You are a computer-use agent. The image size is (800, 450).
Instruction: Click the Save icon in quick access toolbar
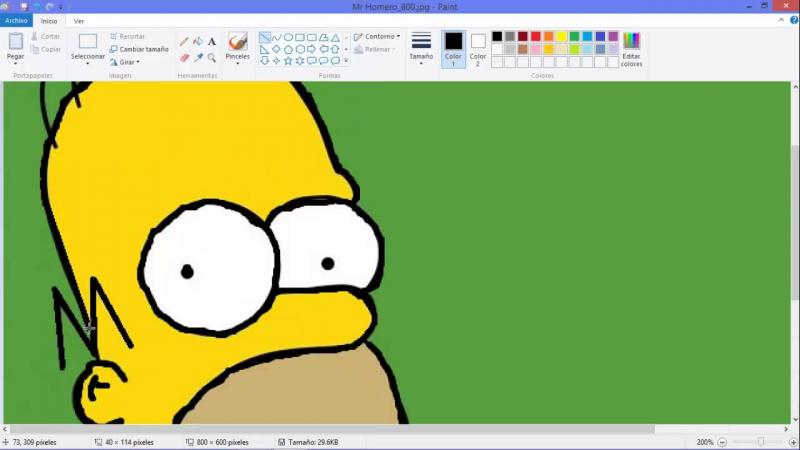pyautogui.click(x=23, y=7)
